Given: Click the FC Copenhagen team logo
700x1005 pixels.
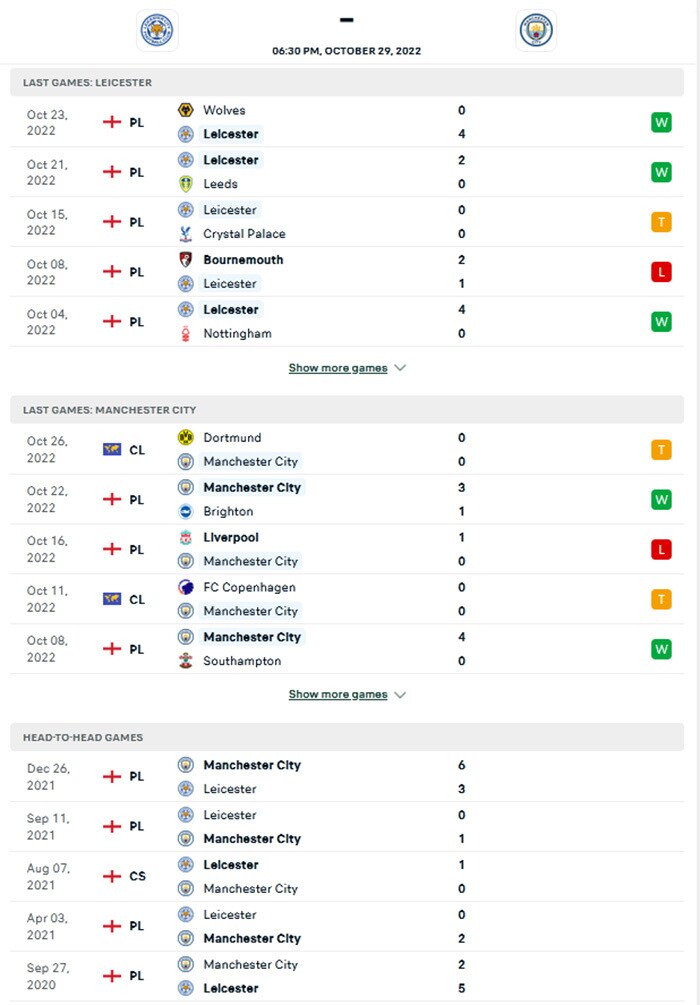Looking at the screenshot, I should [185, 588].
